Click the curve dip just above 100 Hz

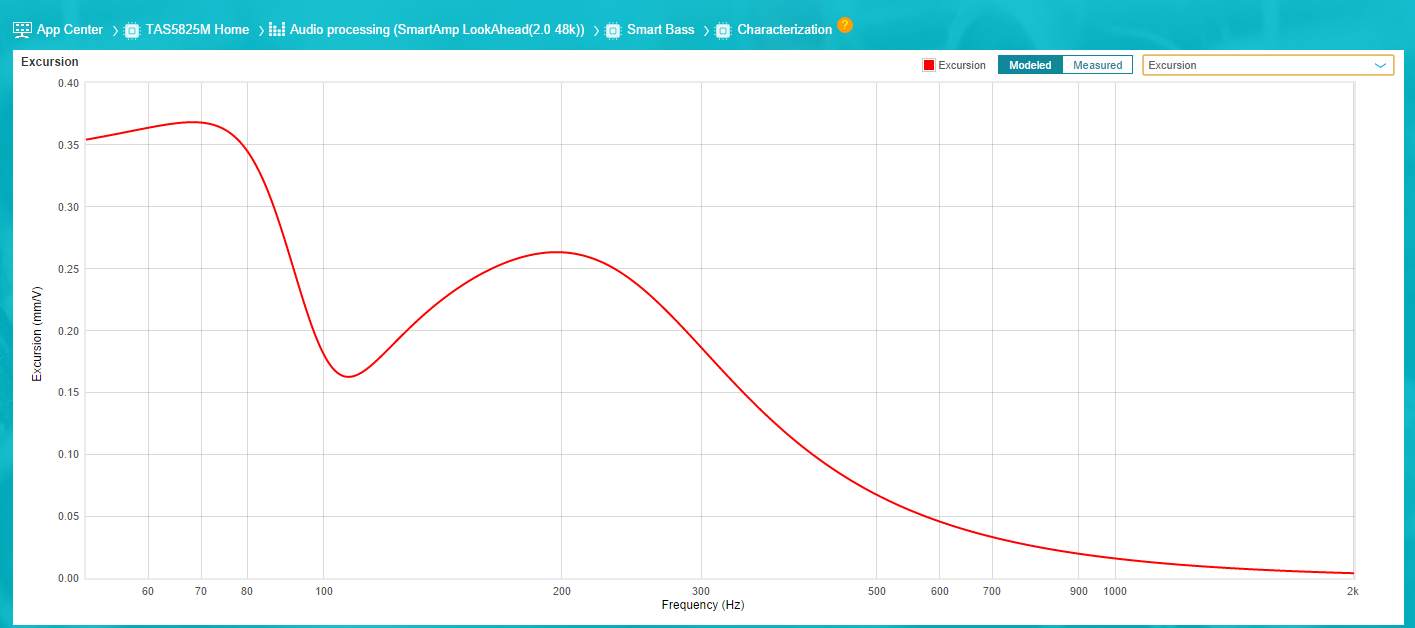click(x=347, y=376)
